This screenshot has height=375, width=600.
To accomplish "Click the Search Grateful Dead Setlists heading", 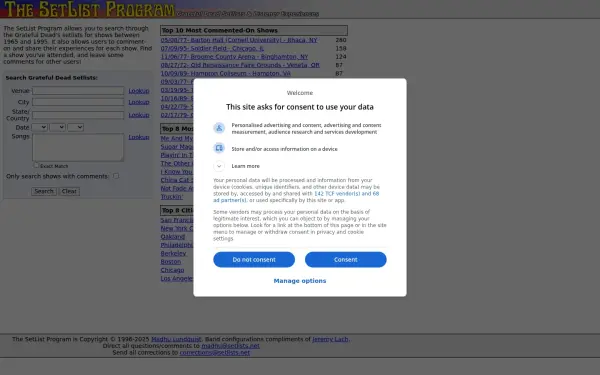I will click(x=52, y=78).
